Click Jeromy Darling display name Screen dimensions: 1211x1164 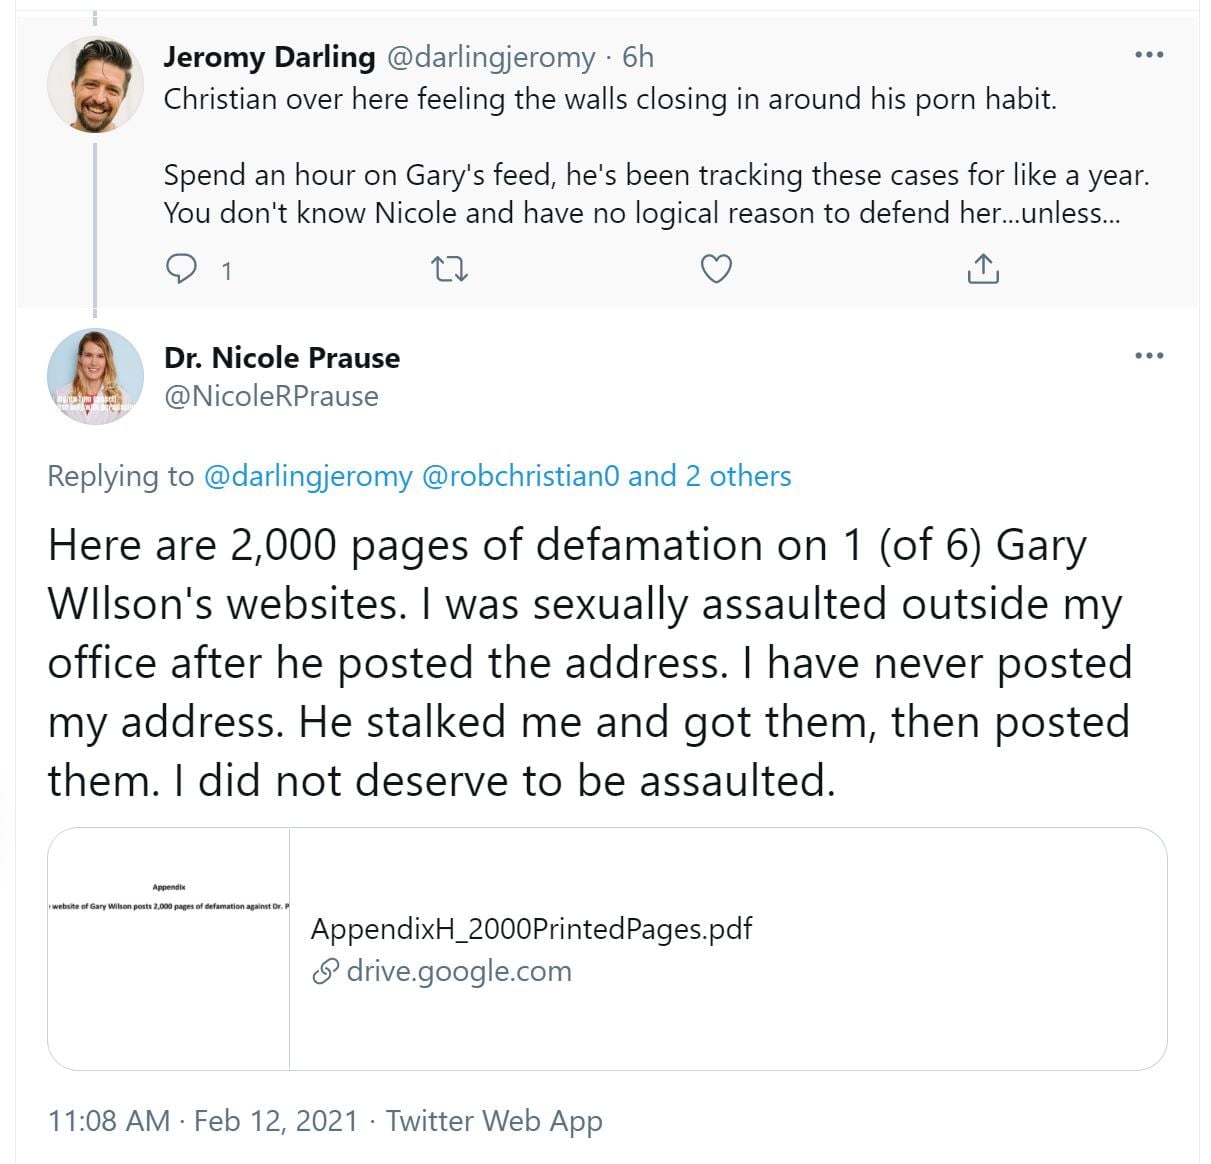[x=269, y=57]
